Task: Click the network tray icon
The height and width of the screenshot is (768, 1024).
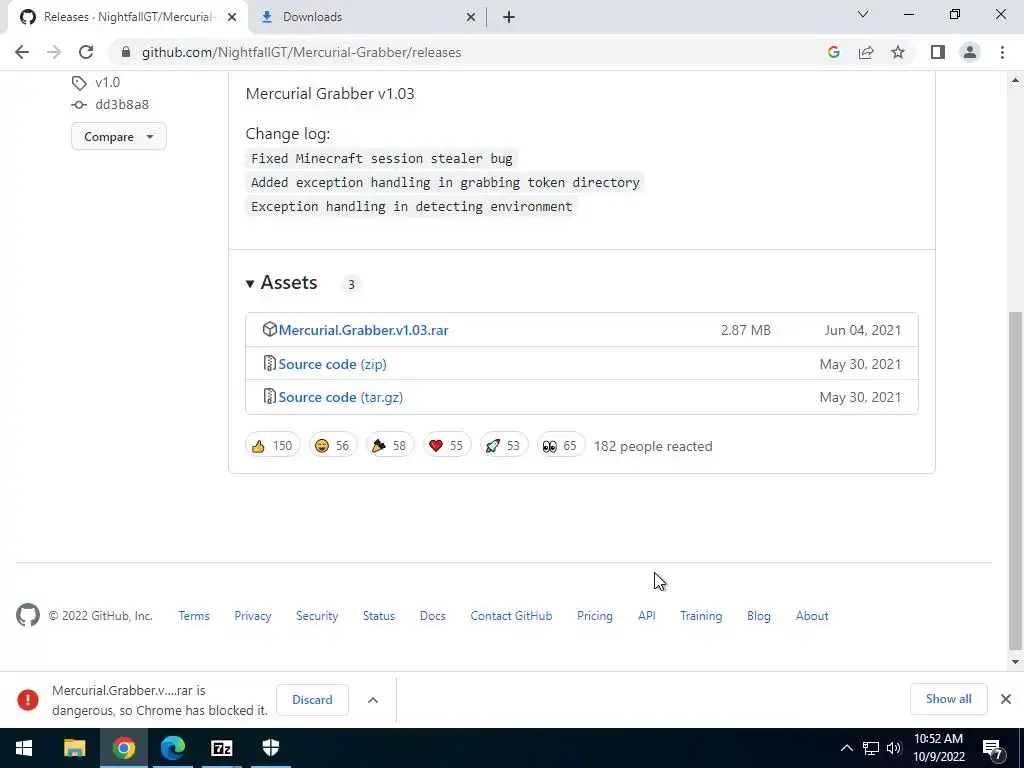Action: point(871,748)
